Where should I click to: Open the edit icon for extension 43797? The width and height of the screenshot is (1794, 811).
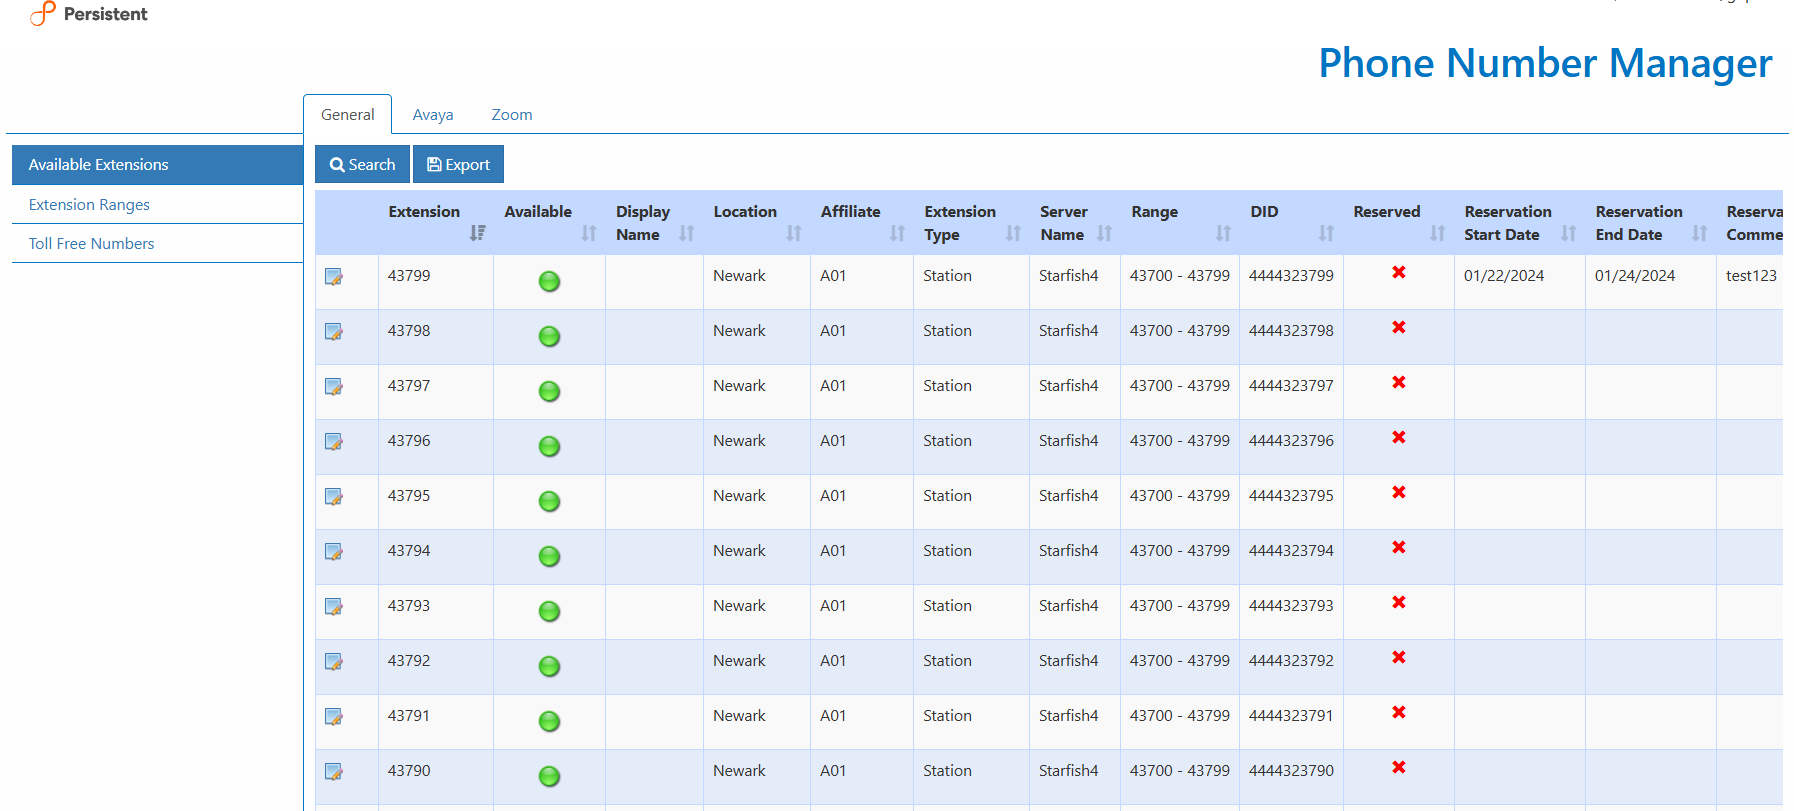334,387
